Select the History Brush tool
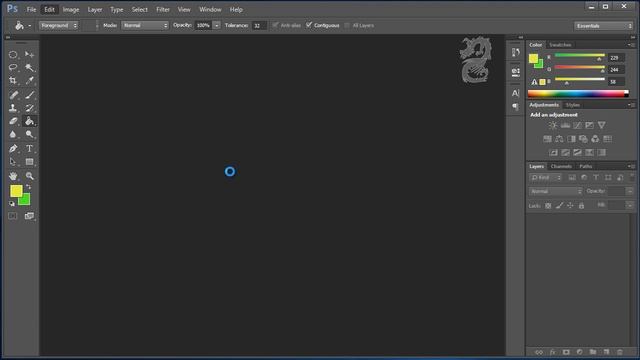 29,108
